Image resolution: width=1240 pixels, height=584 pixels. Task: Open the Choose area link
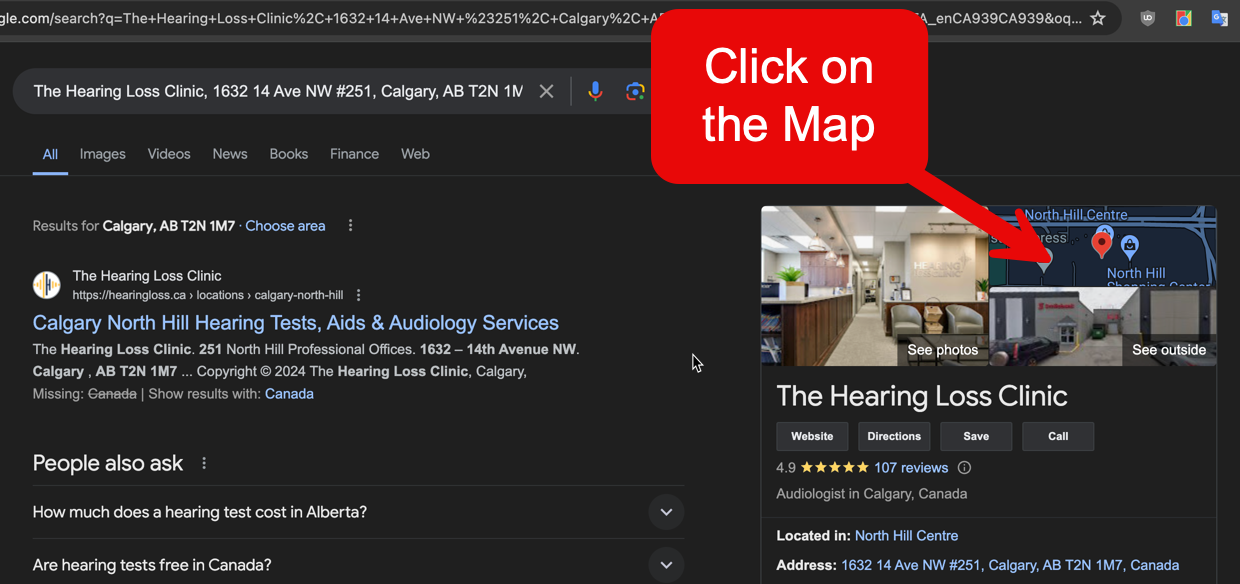pyautogui.click(x=285, y=226)
